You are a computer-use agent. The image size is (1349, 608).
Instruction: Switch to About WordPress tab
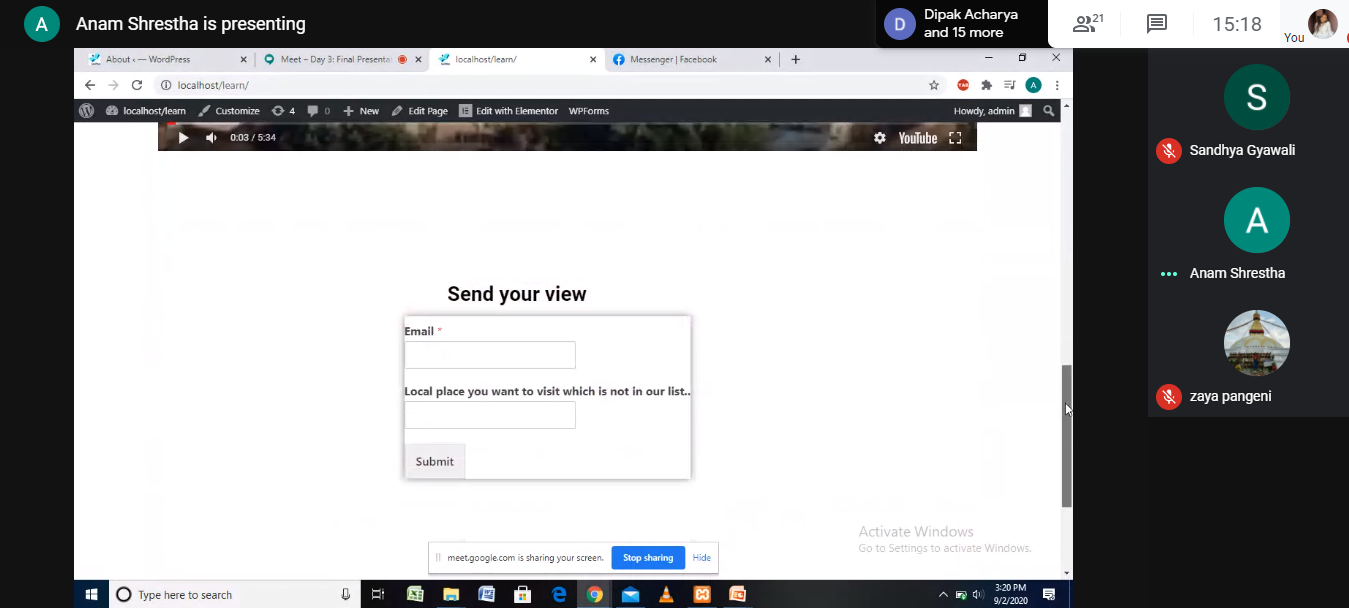coord(167,59)
